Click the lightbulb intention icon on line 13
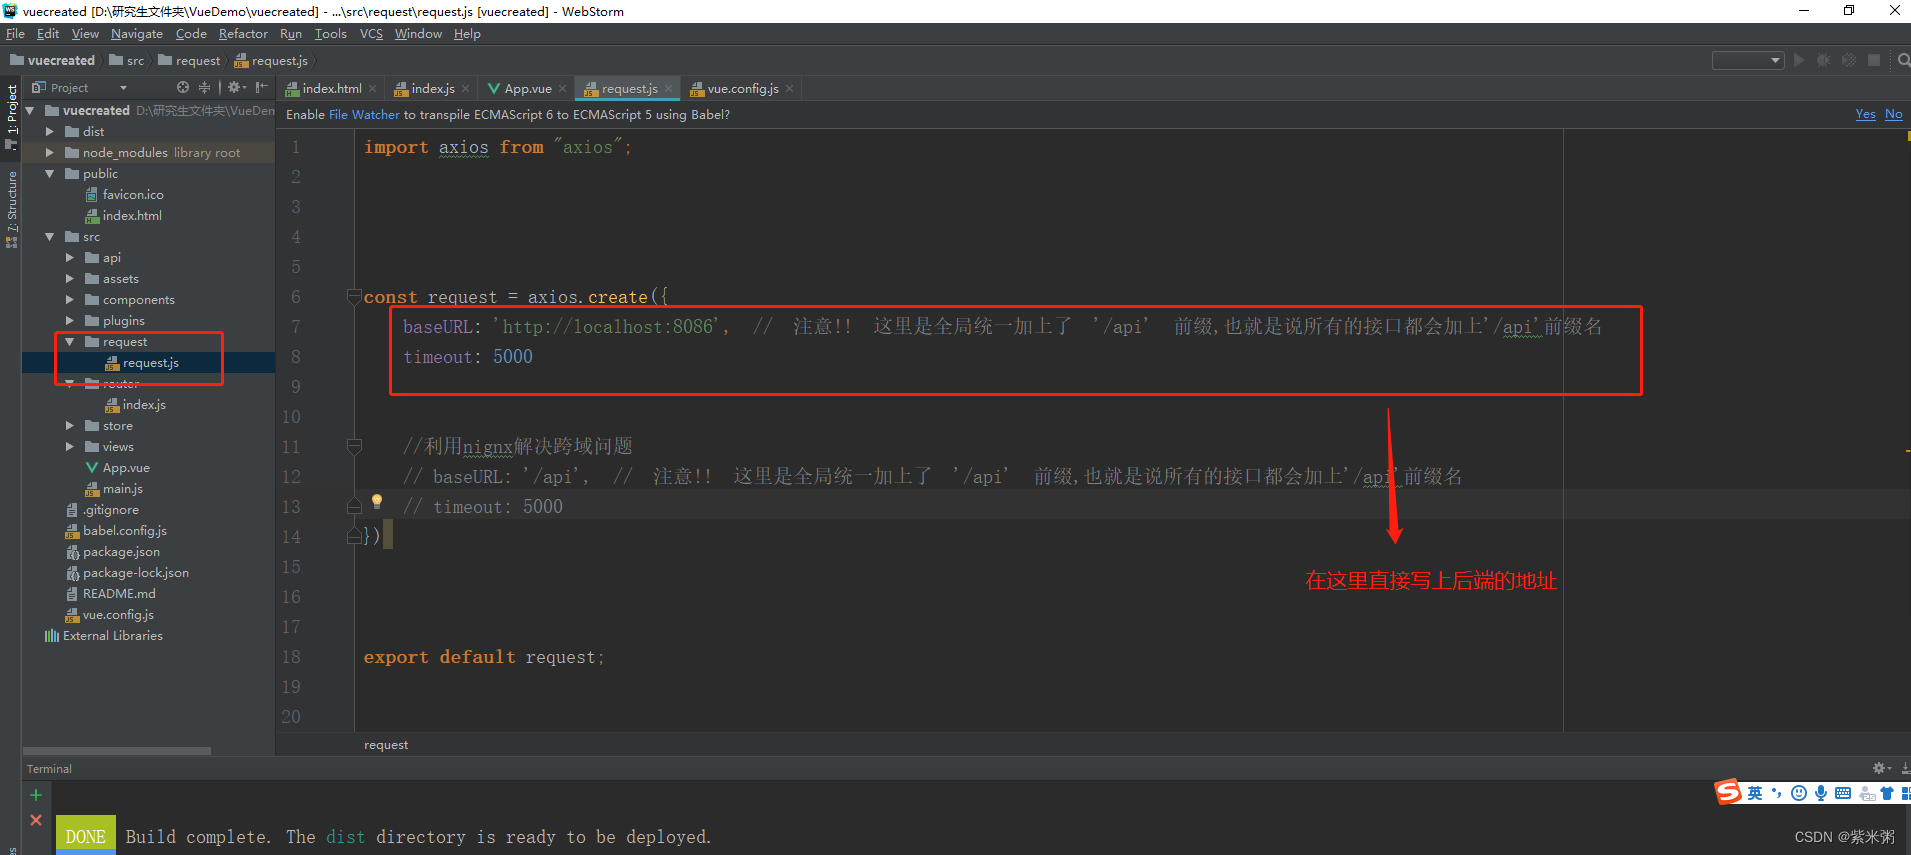 (x=377, y=501)
